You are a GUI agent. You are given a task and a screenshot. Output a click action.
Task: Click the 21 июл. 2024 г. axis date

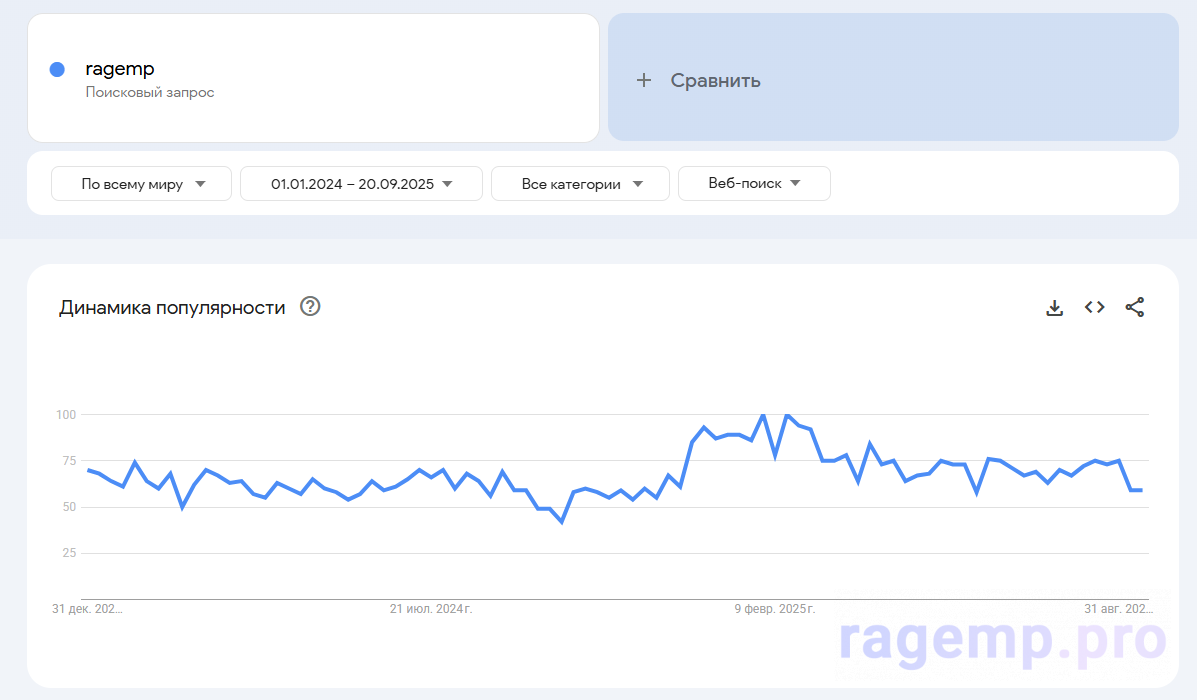(431, 608)
